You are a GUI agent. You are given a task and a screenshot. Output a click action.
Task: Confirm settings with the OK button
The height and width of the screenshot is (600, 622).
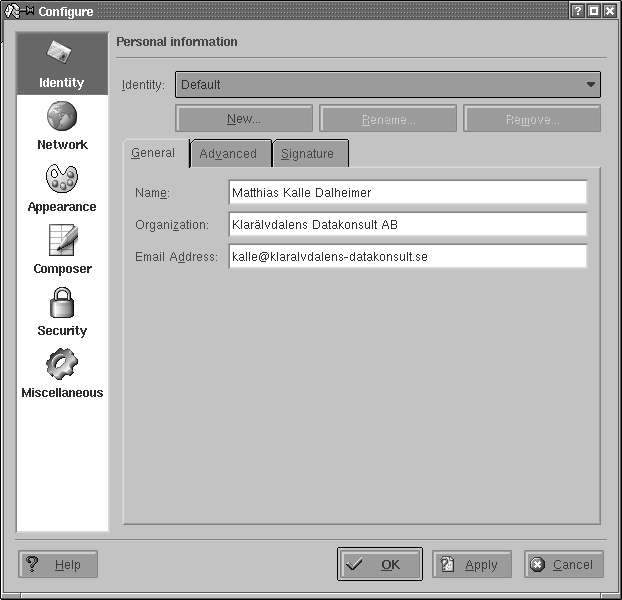point(380,564)
